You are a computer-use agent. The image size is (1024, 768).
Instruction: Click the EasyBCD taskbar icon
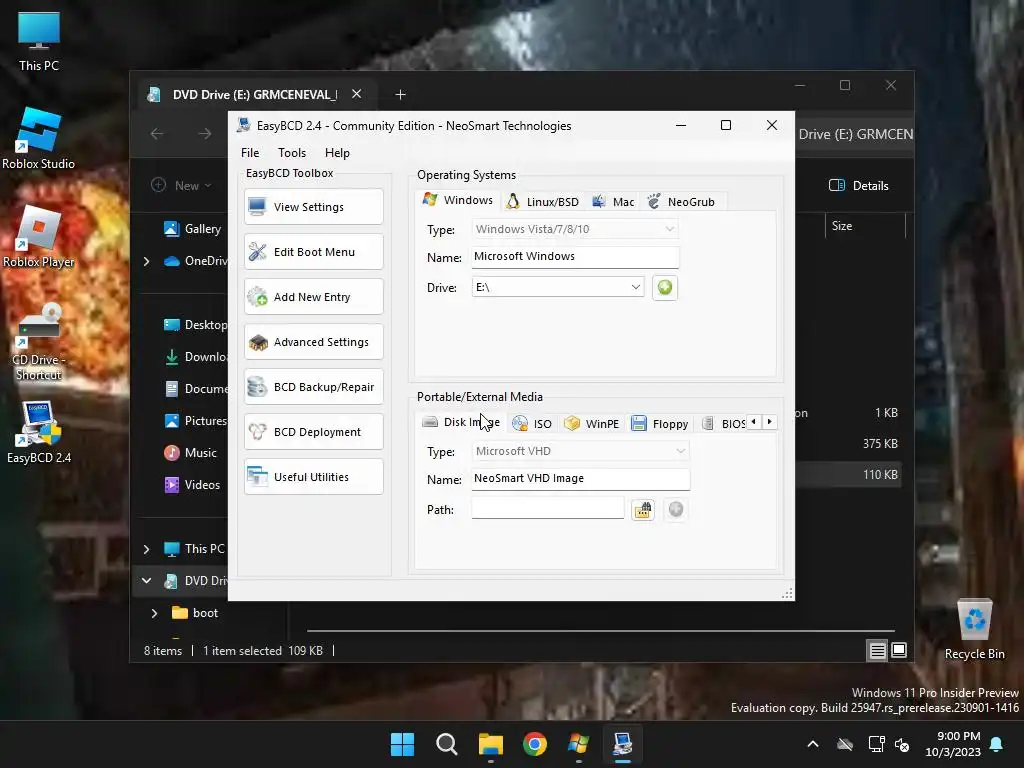coord(623,744)
